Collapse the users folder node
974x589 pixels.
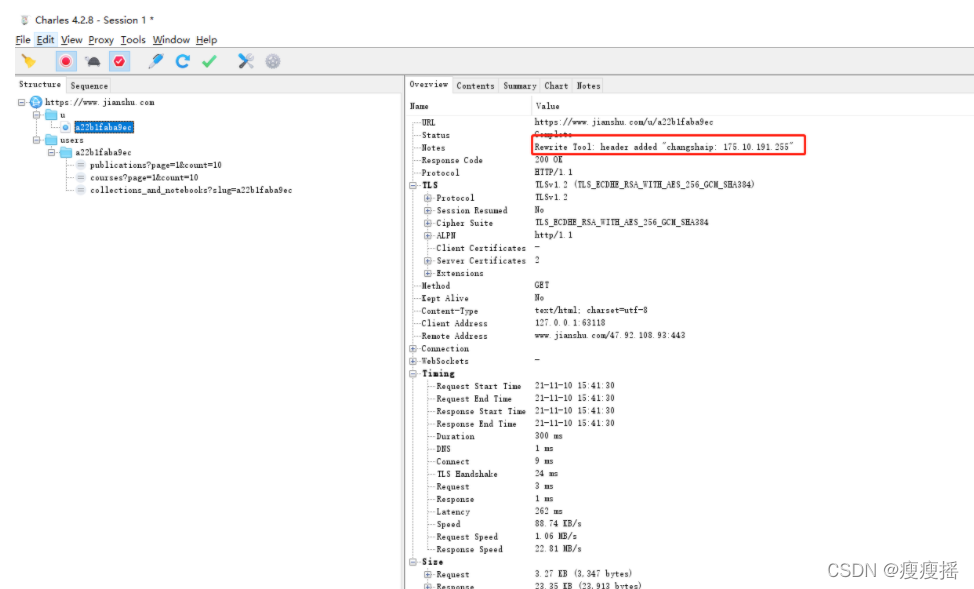coord(37,140)
